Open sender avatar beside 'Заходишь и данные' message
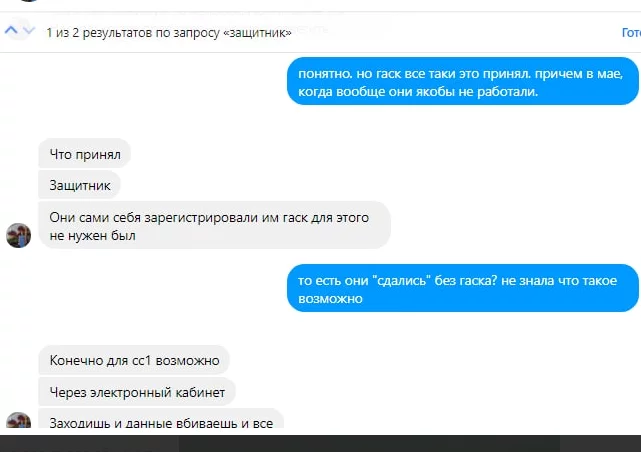This screenshot has width=641, height=452. tap(18, 420)
